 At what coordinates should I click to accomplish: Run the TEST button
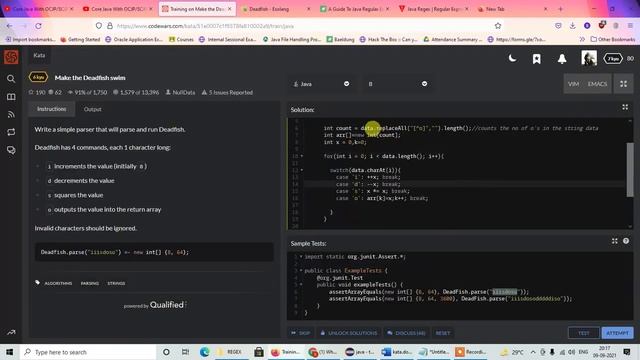tap(584, 333)
